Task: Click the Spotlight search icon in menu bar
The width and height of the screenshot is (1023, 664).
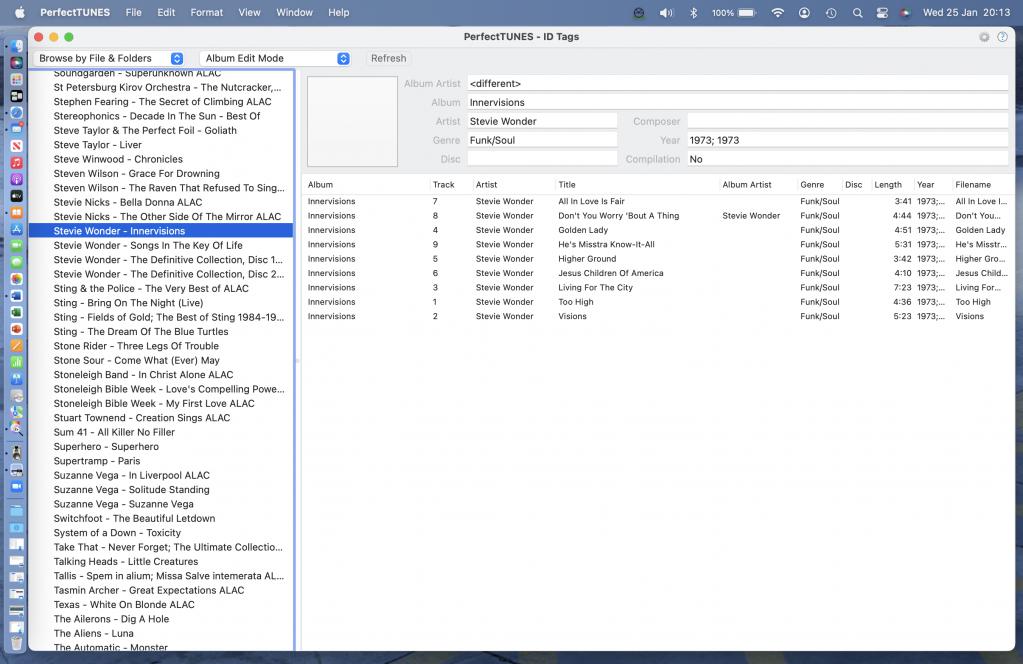Action: 857,13
